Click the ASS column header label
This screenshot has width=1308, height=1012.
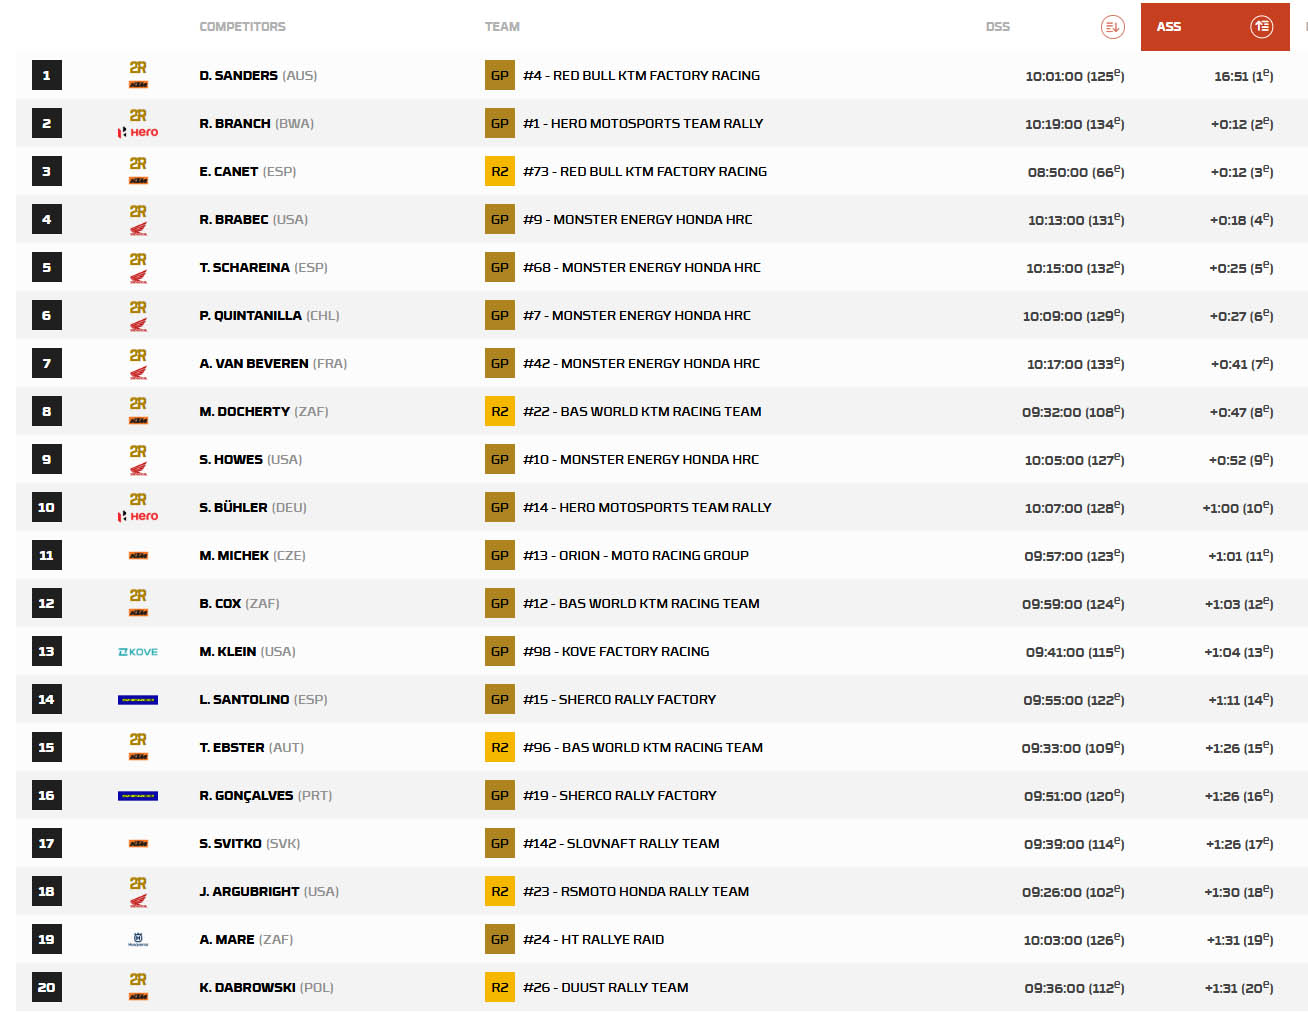point(1169,27)
